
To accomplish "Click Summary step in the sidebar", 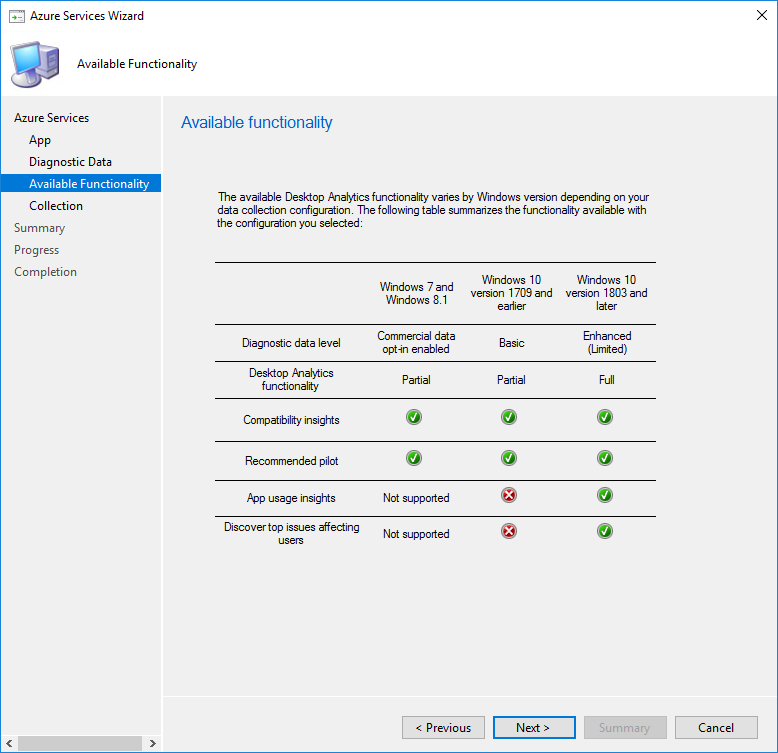I will [x=39, y=228].
